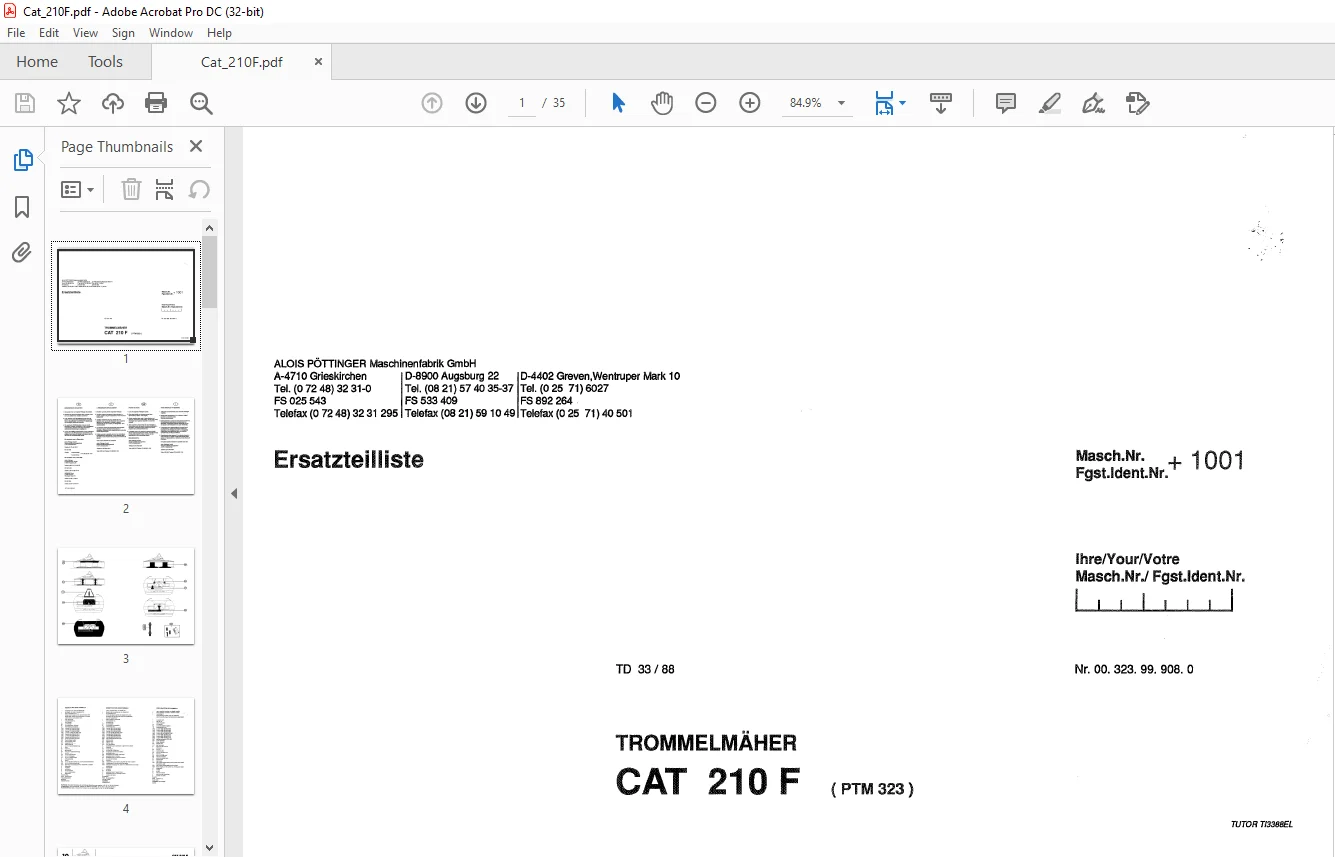Open the Sign menu
The width and height of the screenshot is (1335, 857).
123,33
